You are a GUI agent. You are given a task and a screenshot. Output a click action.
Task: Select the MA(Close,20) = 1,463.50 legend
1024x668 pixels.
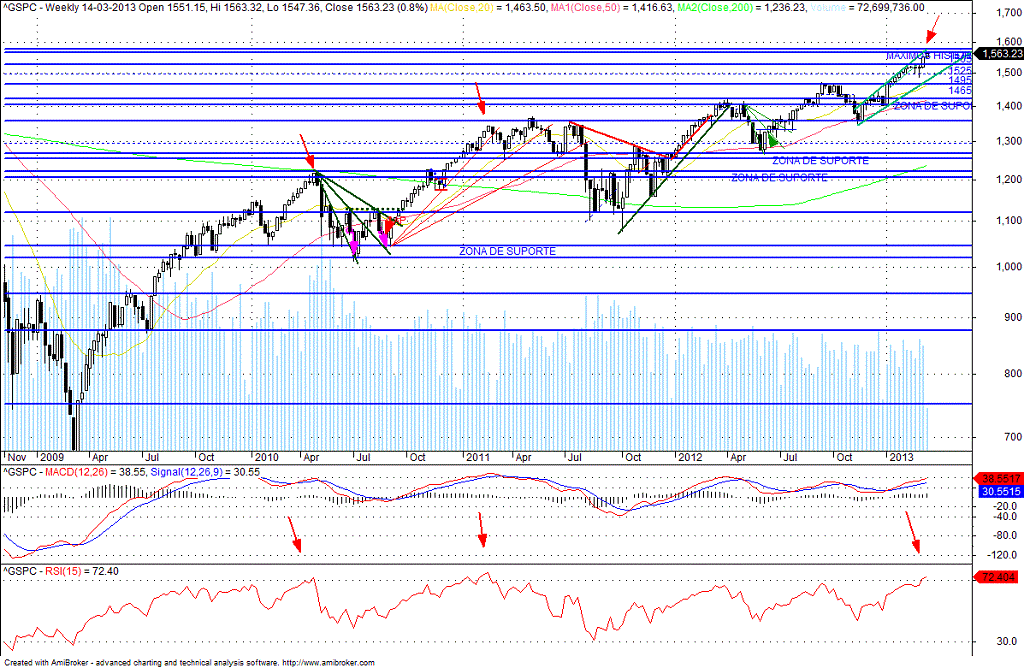click(486, 8)
